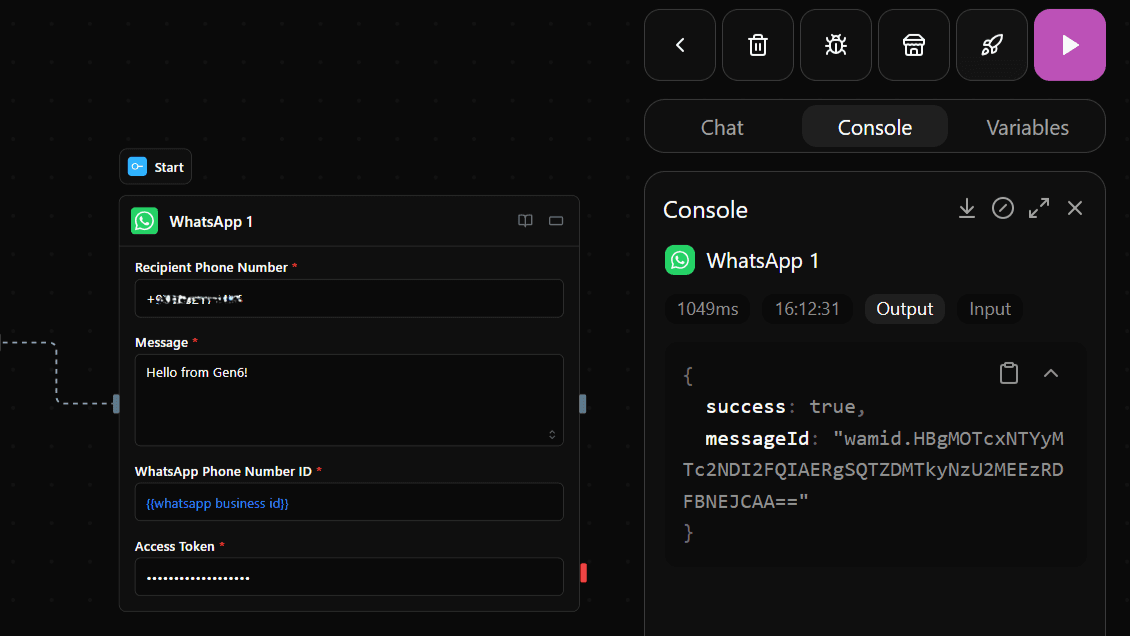
Task: Switch to the Chat tab
Action: tap(721, 127)
